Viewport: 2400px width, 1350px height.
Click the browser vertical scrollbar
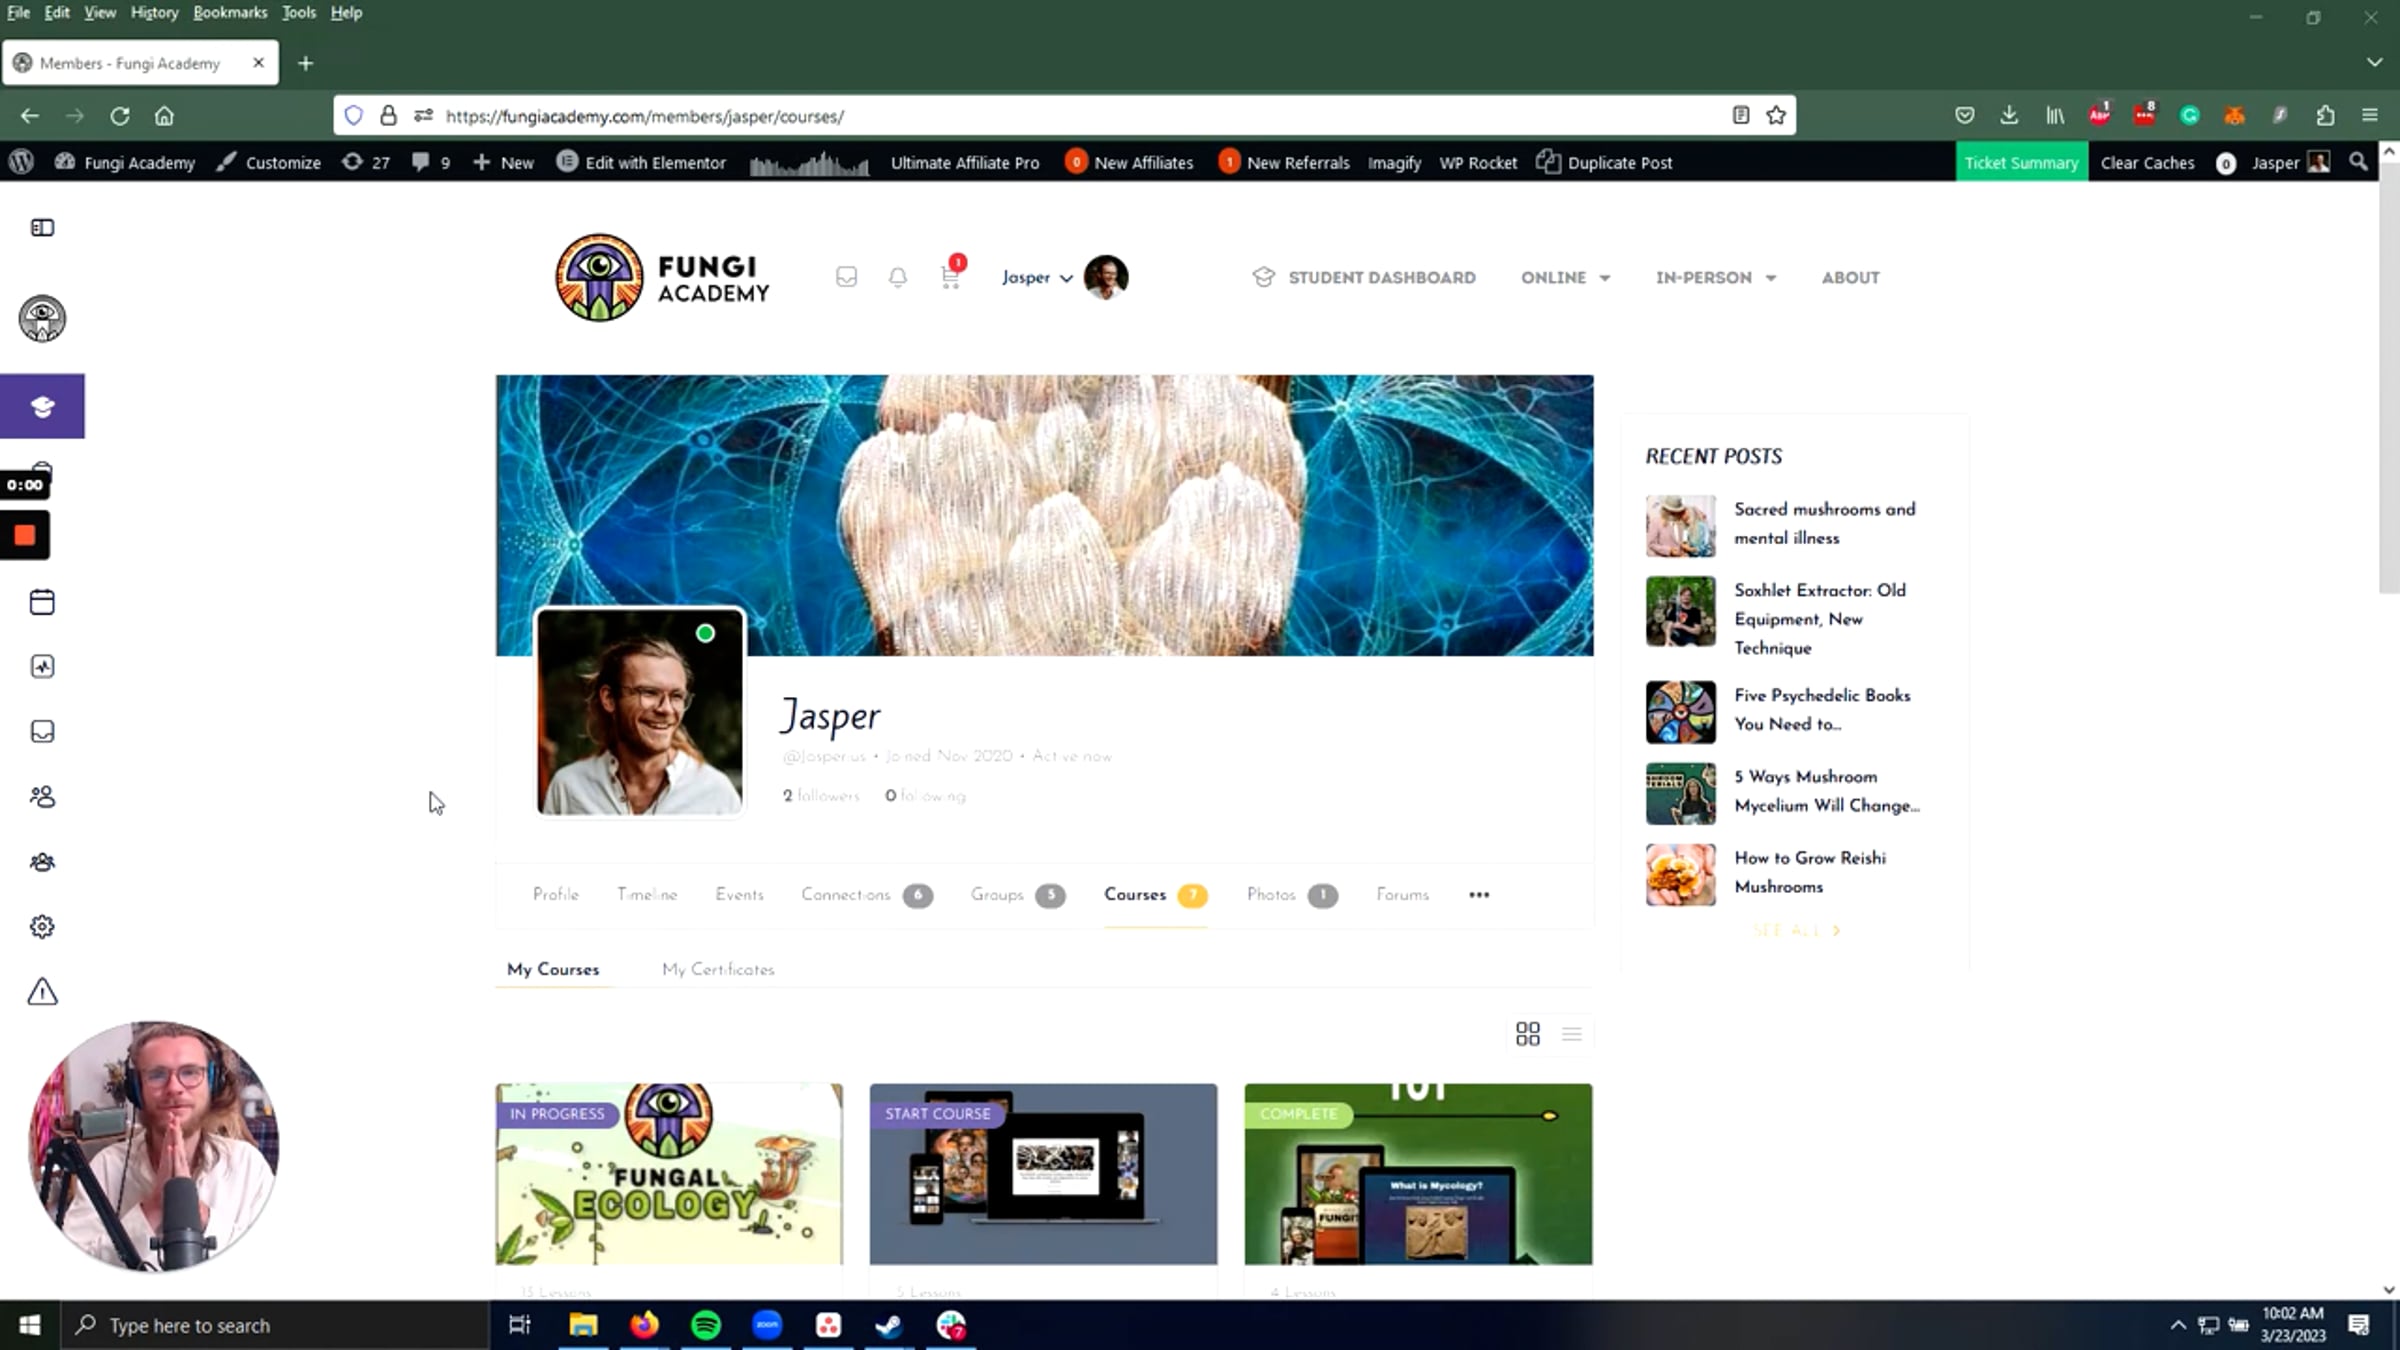coord(2388,380)
